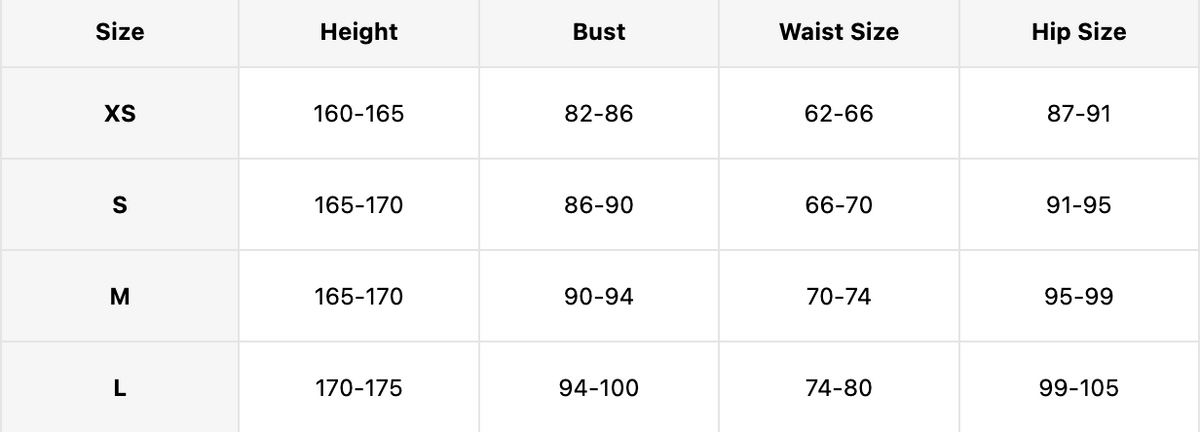The image size is (1200, 432).
Task: Click the XS waist cell 62-66
Action: [839, 113]
